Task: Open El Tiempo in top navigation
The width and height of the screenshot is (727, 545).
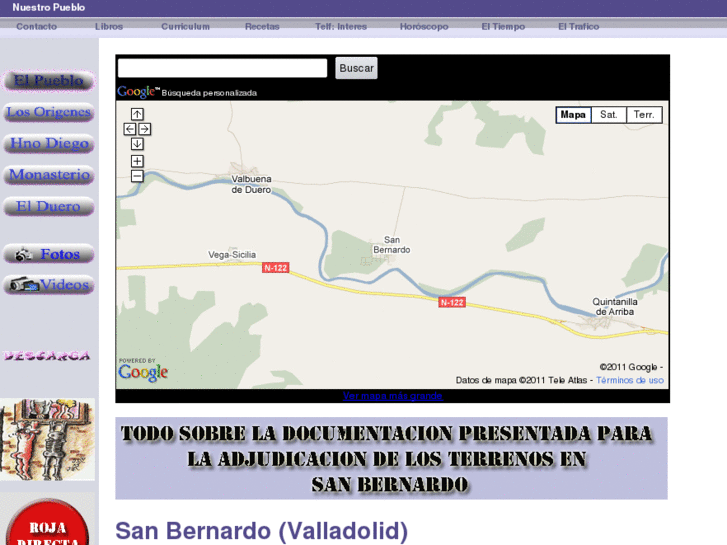Action: pyautogui.click(x=502, y=27)
